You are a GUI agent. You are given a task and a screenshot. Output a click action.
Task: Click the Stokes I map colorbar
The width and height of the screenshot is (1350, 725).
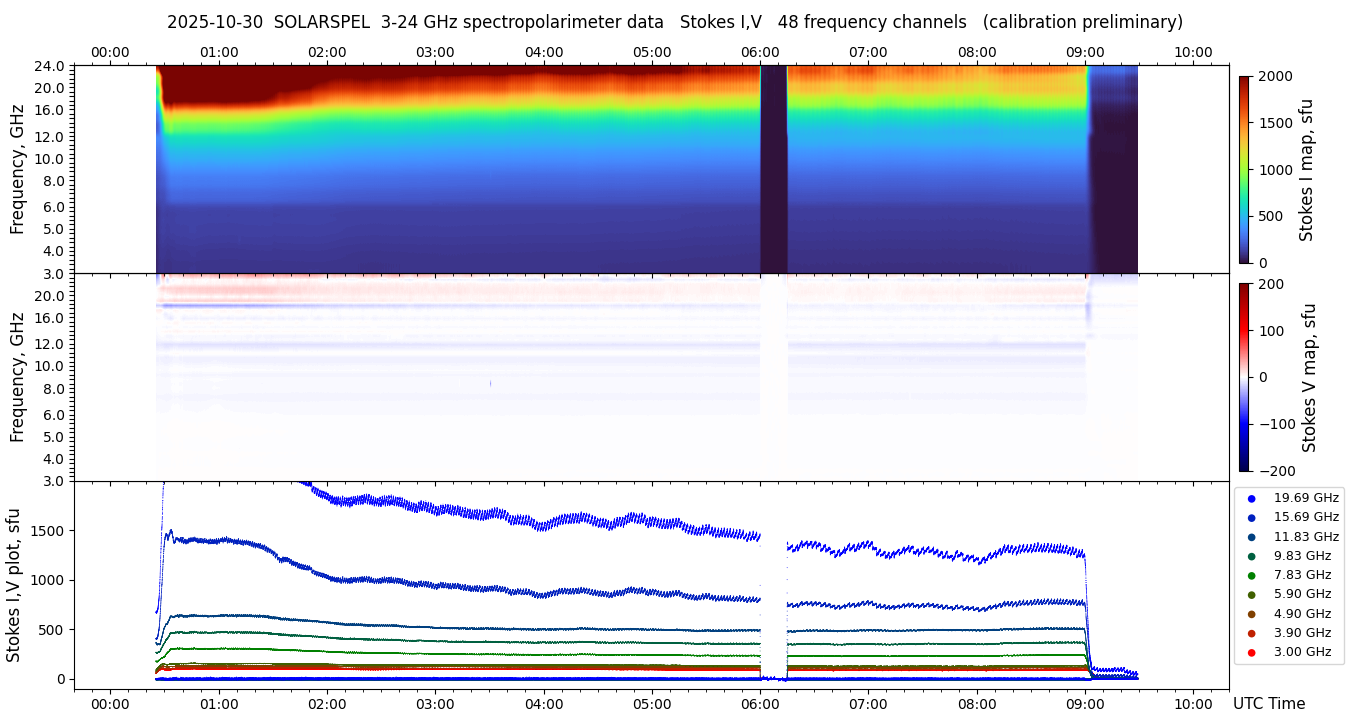pyautogui.click(x=1244, y=170)
